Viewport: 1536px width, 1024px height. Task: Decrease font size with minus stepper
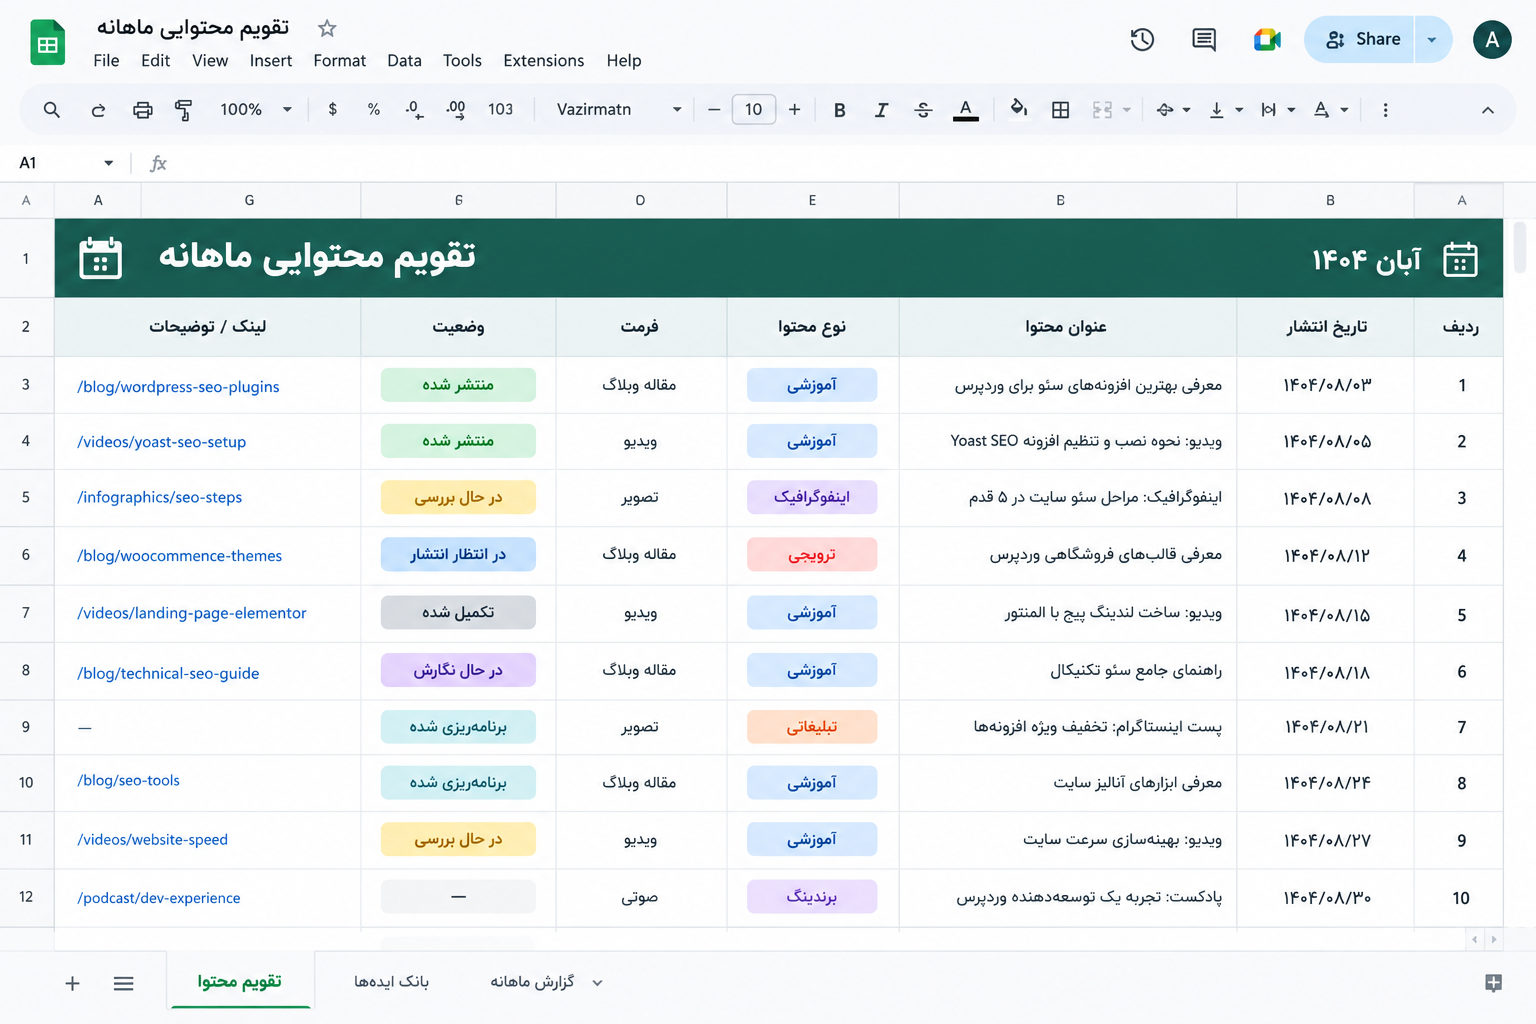[714, 110]
